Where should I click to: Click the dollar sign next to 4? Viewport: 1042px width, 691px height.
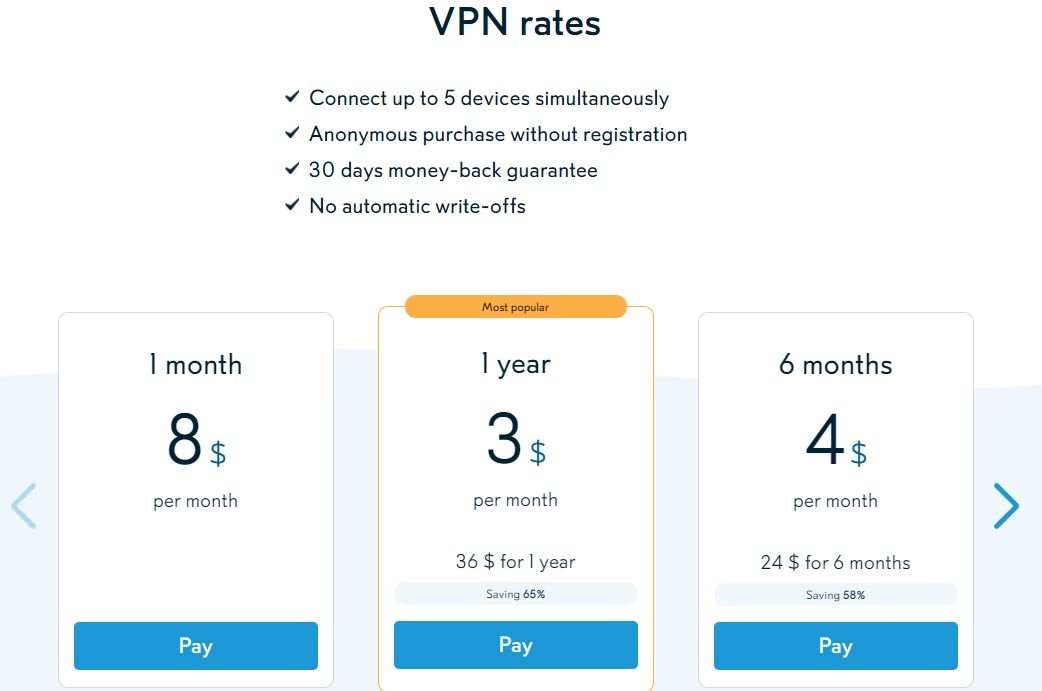858,455
